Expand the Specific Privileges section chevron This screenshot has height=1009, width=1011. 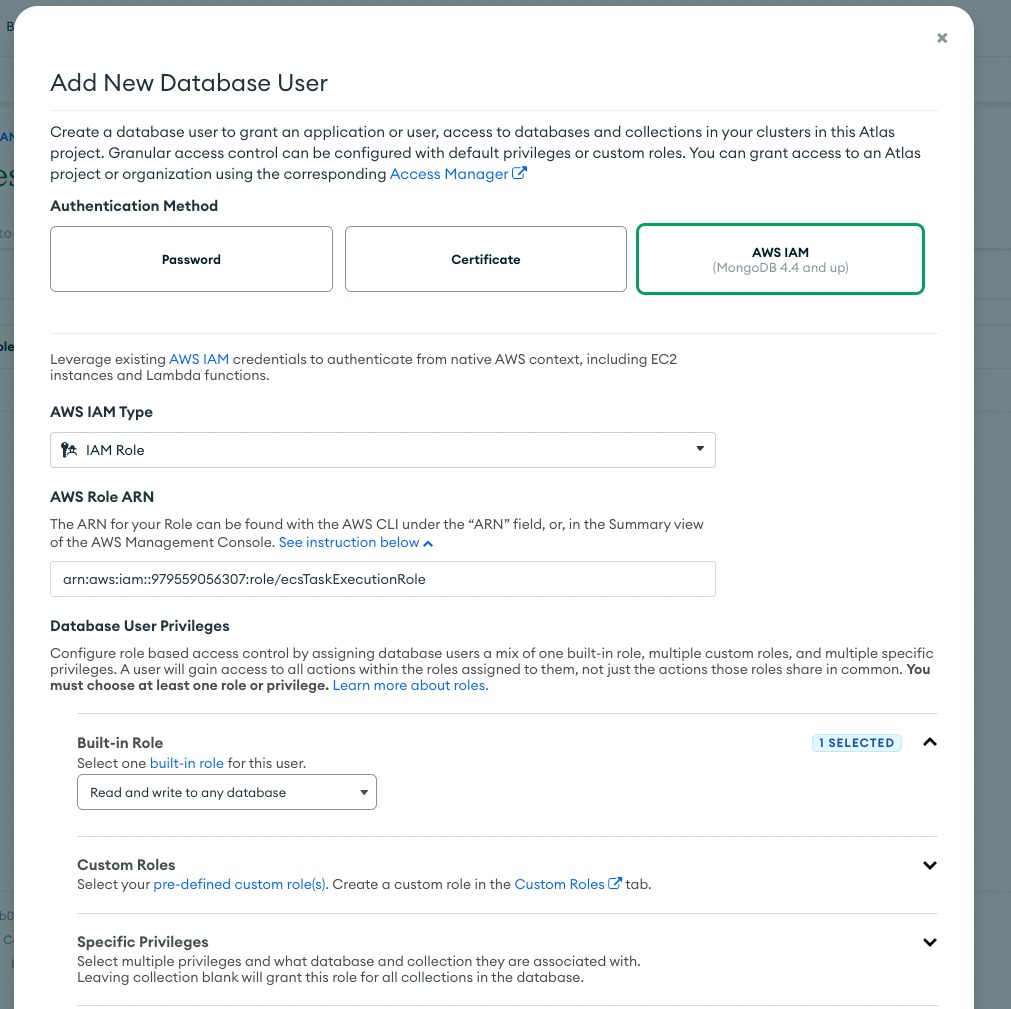930,942
